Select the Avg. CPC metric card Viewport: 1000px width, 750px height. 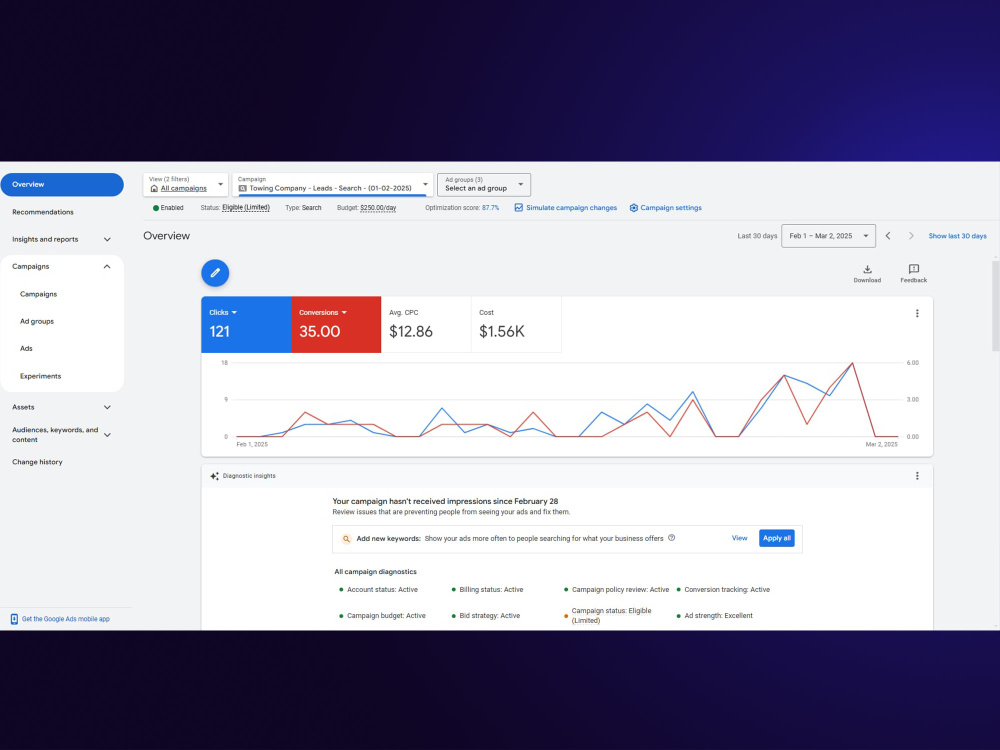point(426,324)
